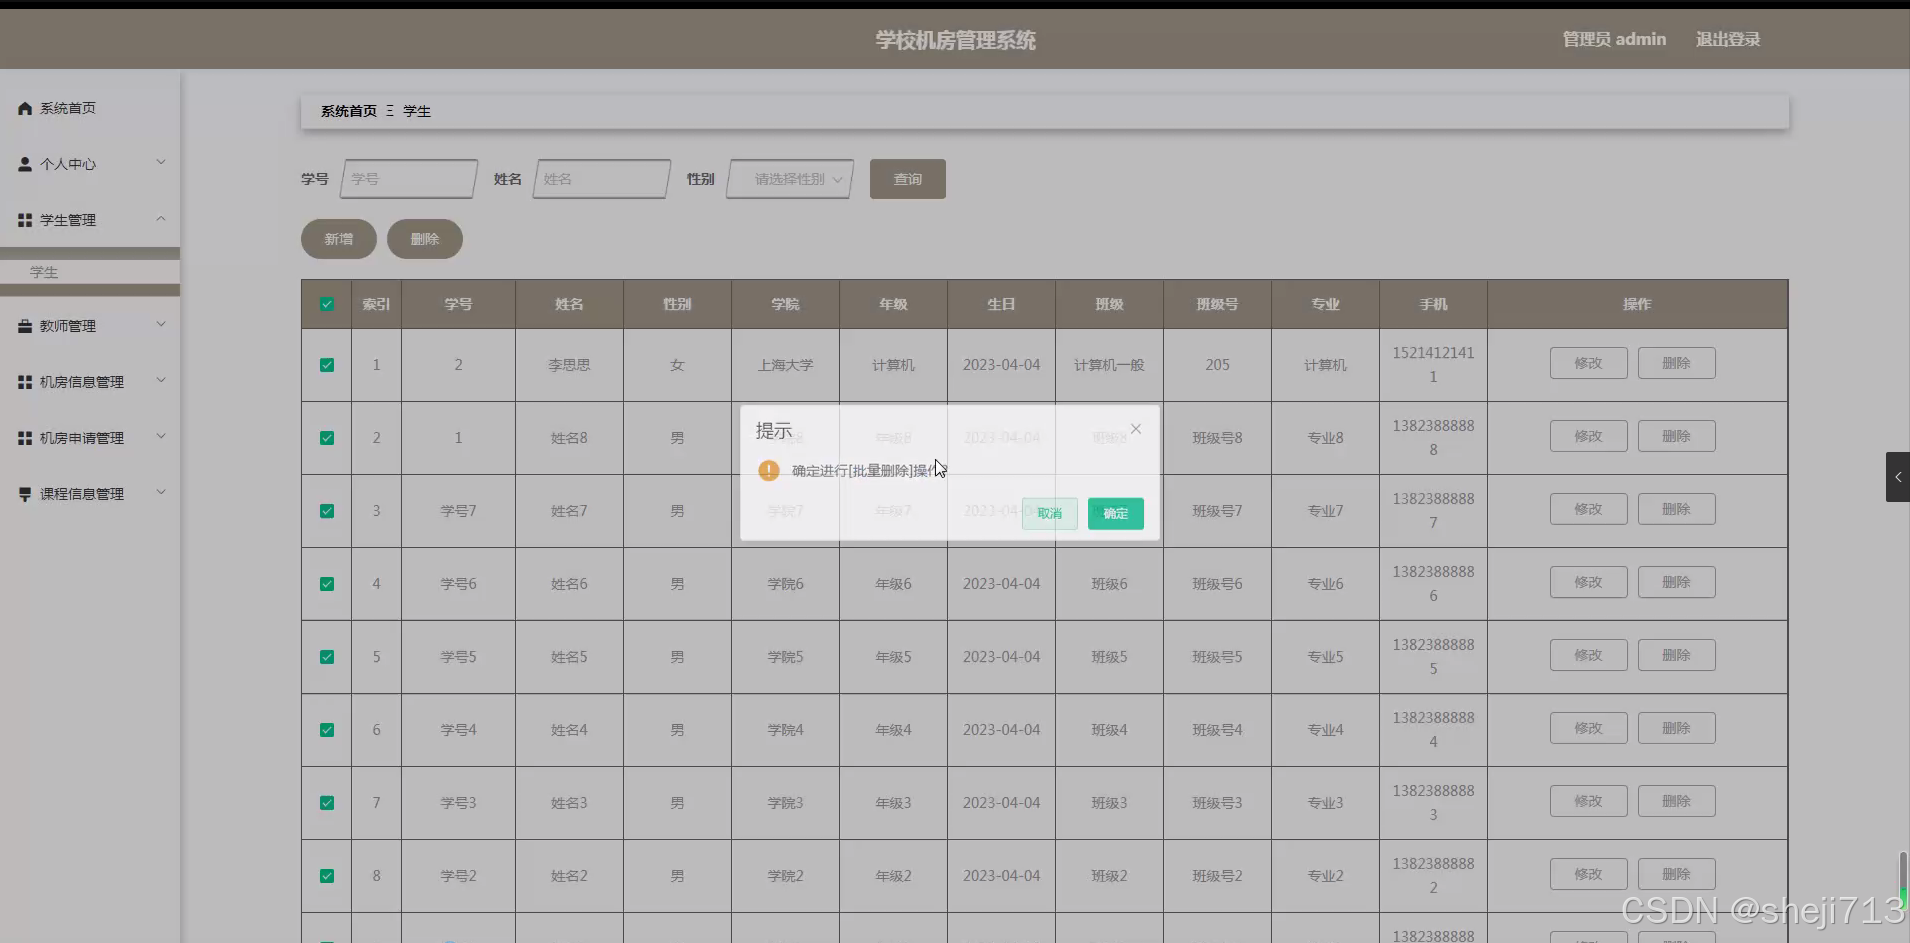Uncheck the checkbox on the 学号6 row
Image resolution: width=1910 pixels, height=943 pixels.
326,583
